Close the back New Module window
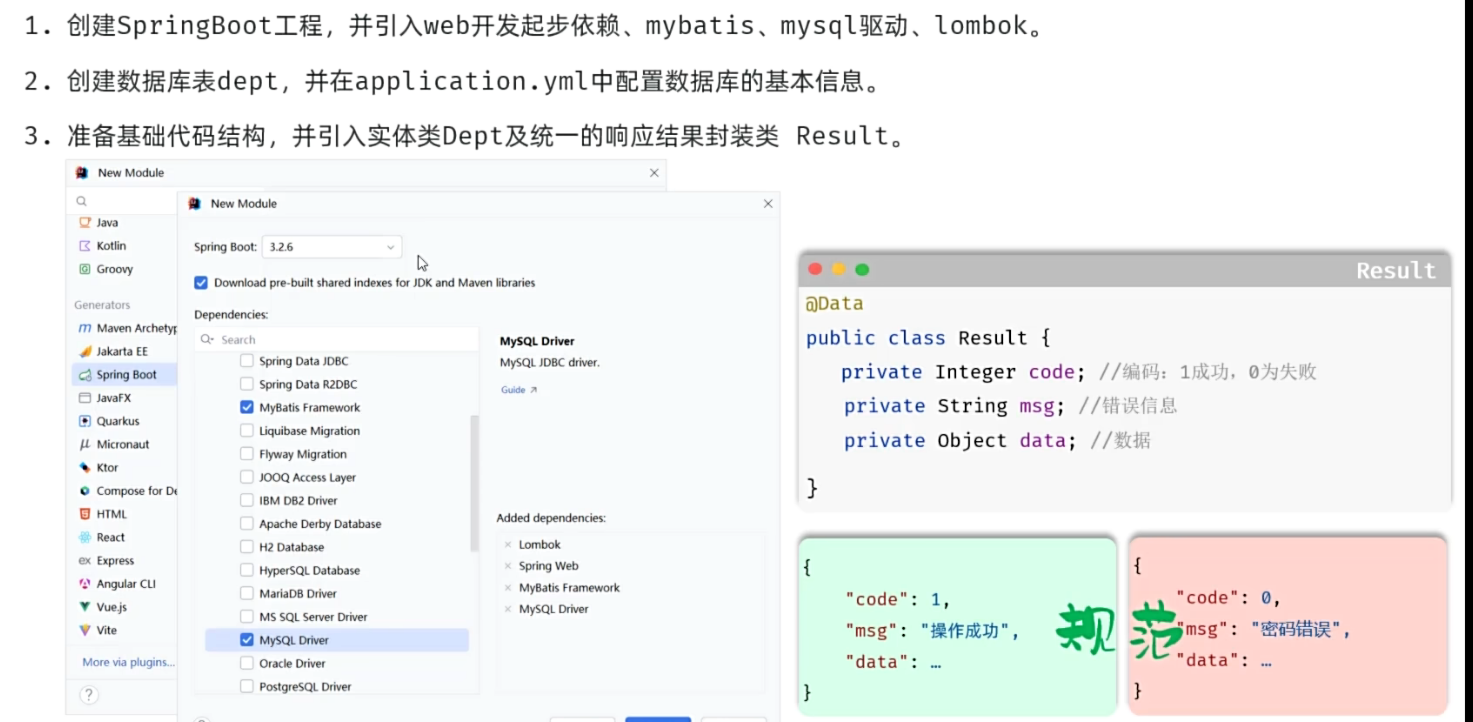Screen dimensions: 1473x722 pos(654,173)
